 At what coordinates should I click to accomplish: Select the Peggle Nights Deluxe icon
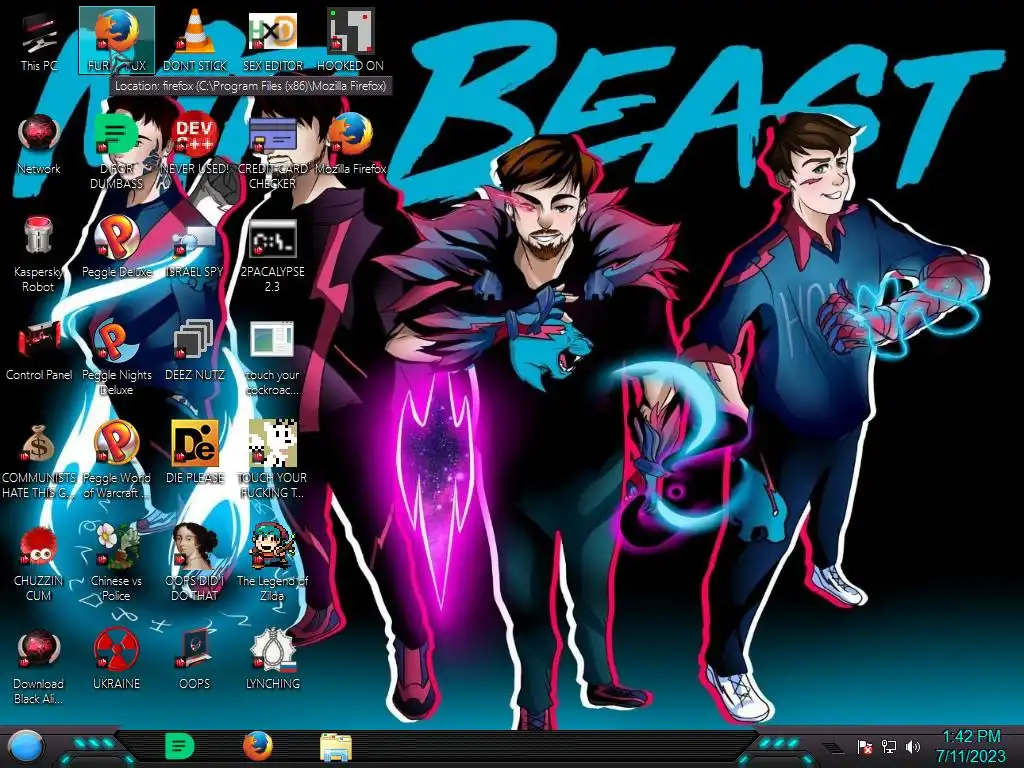click(117, 357)
